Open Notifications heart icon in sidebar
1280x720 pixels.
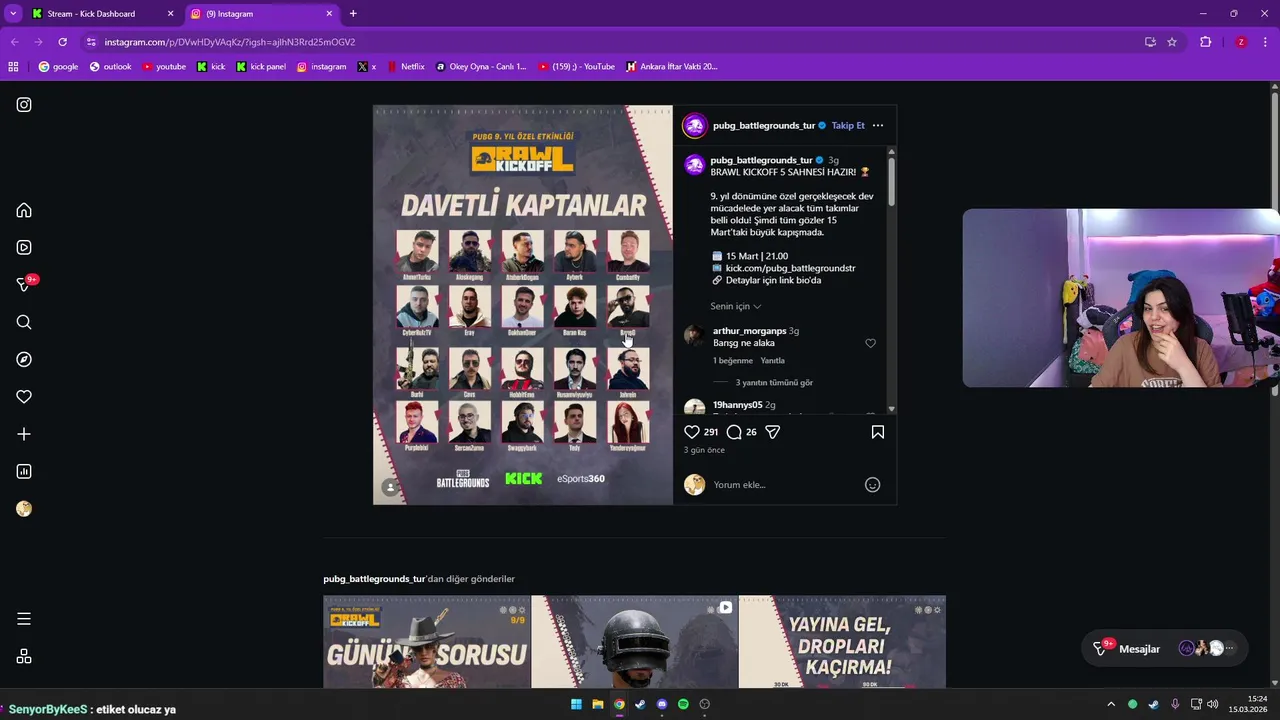pyautogui.click(x=24, y=397)
